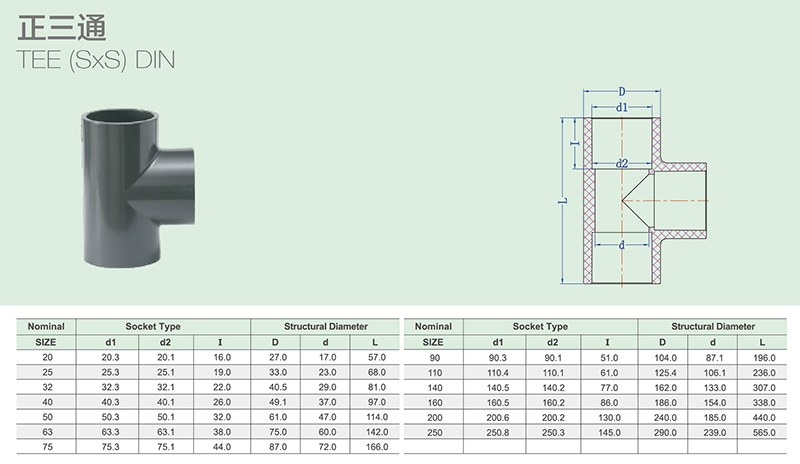The height and width of the screenshot is (464, 800).
Task: Click the d1 label in the diagram
Action: coord(621,107)
